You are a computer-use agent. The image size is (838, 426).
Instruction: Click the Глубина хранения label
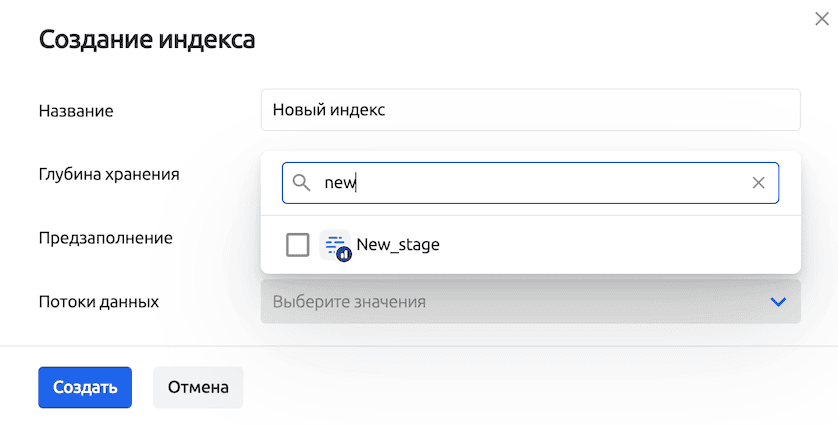[109, 174]
